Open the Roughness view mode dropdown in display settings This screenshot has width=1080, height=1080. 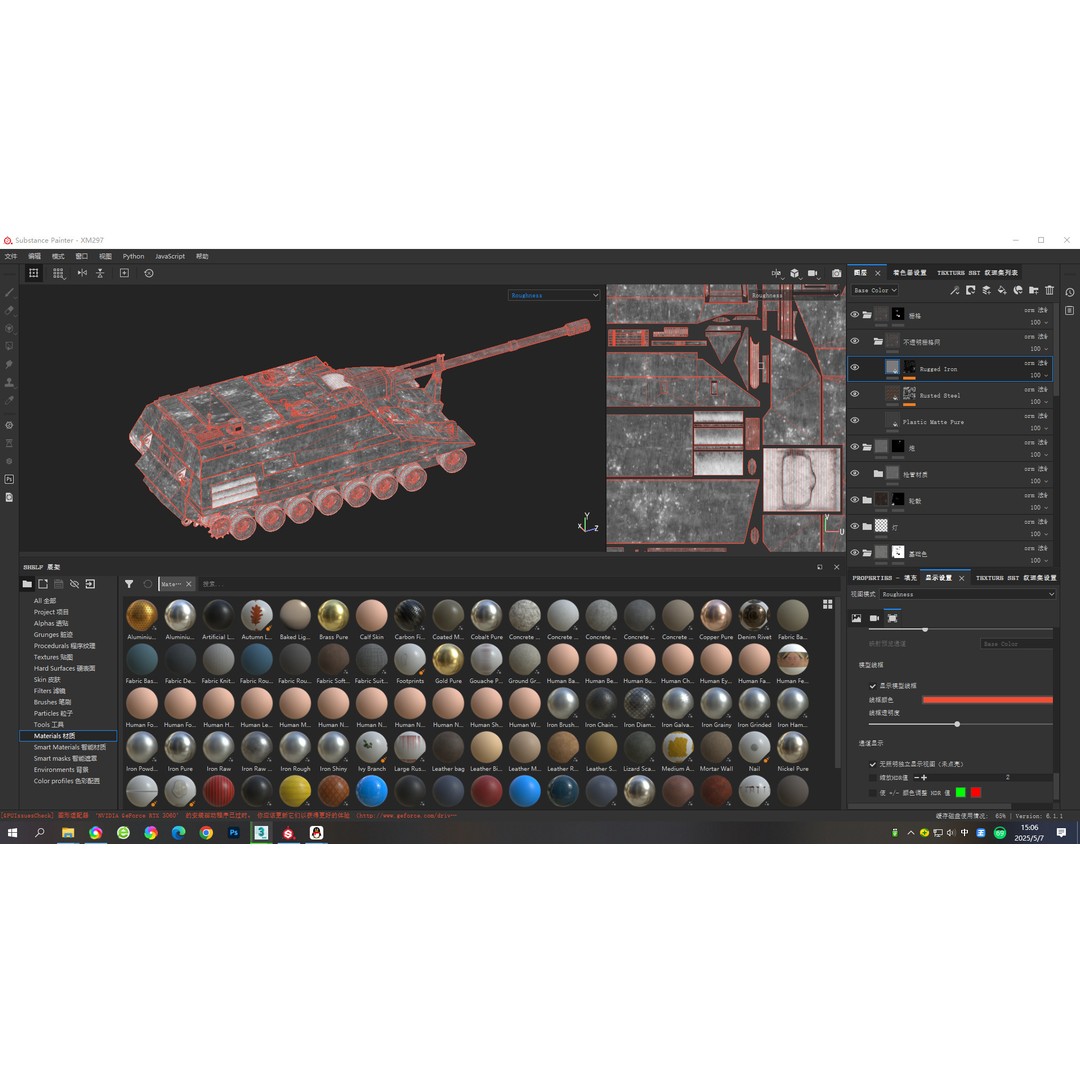(967, 594)
